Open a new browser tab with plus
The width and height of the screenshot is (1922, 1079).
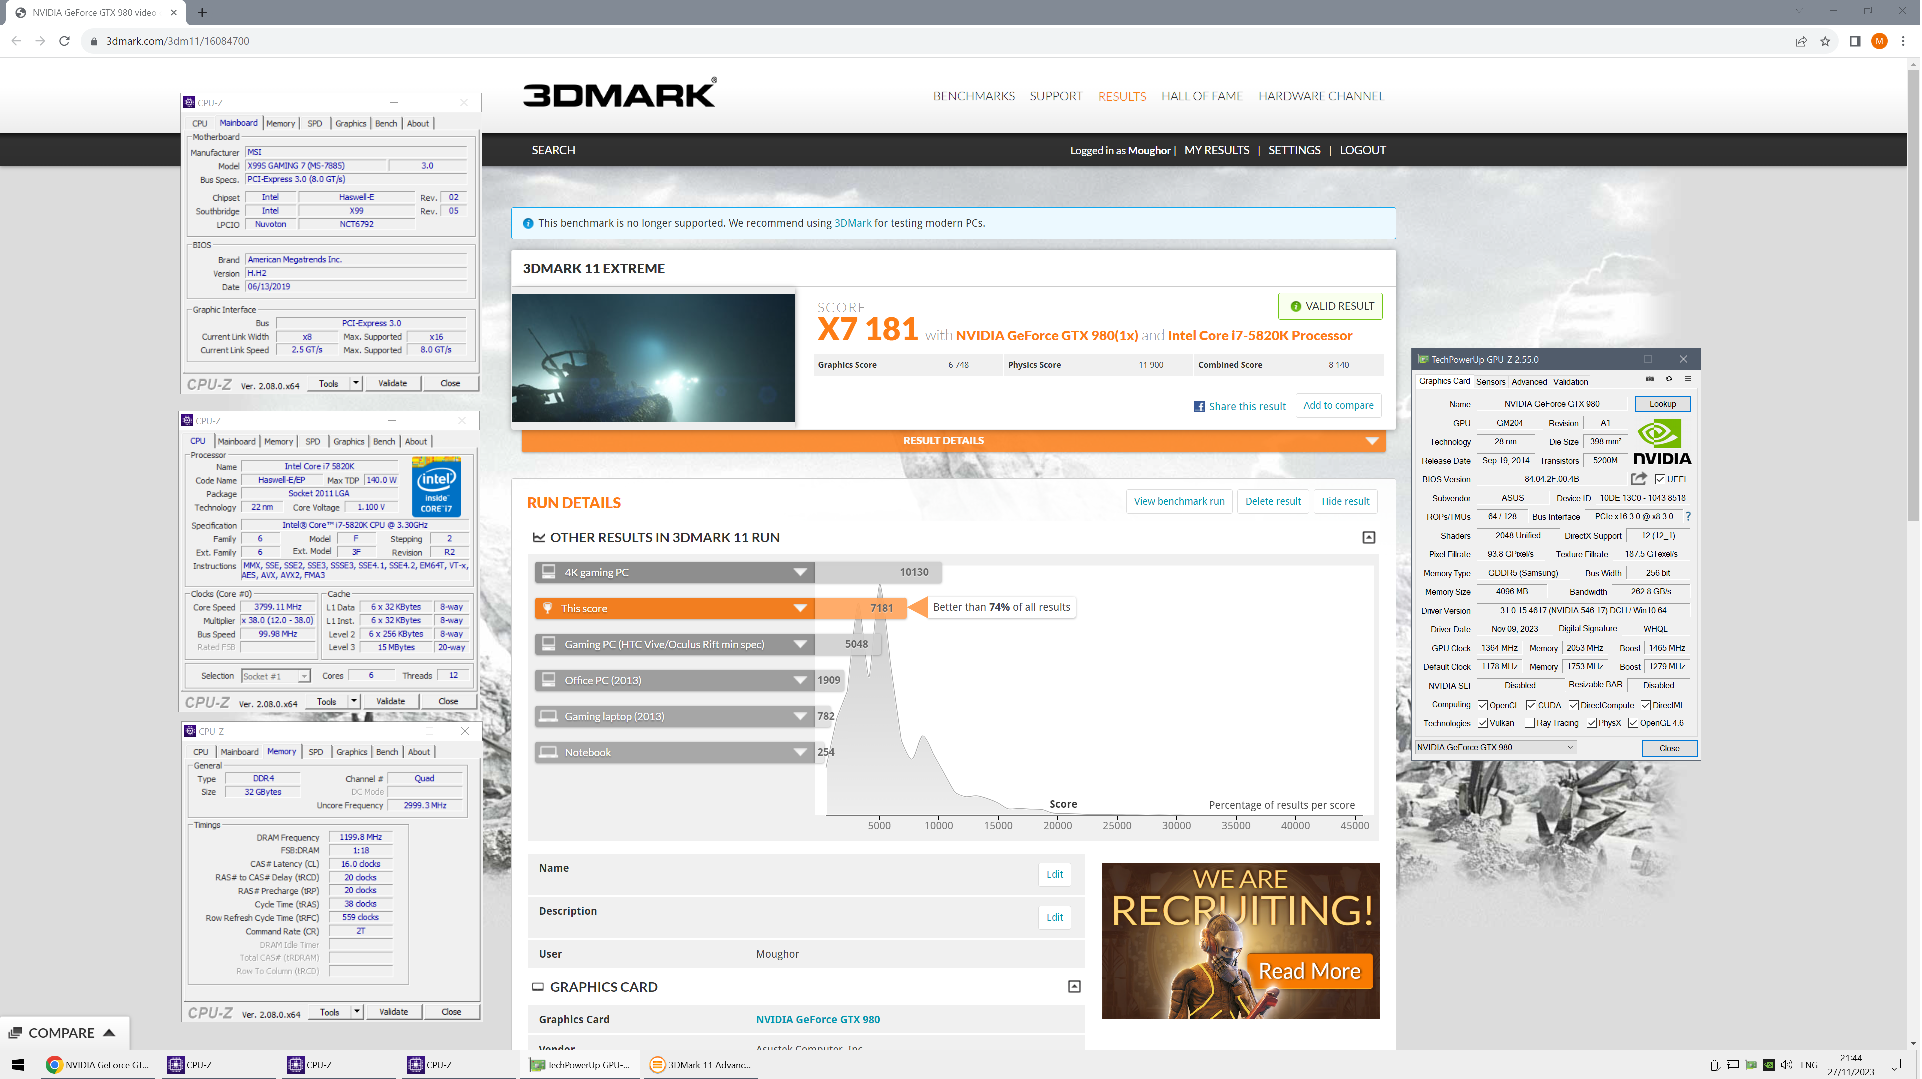202,13
